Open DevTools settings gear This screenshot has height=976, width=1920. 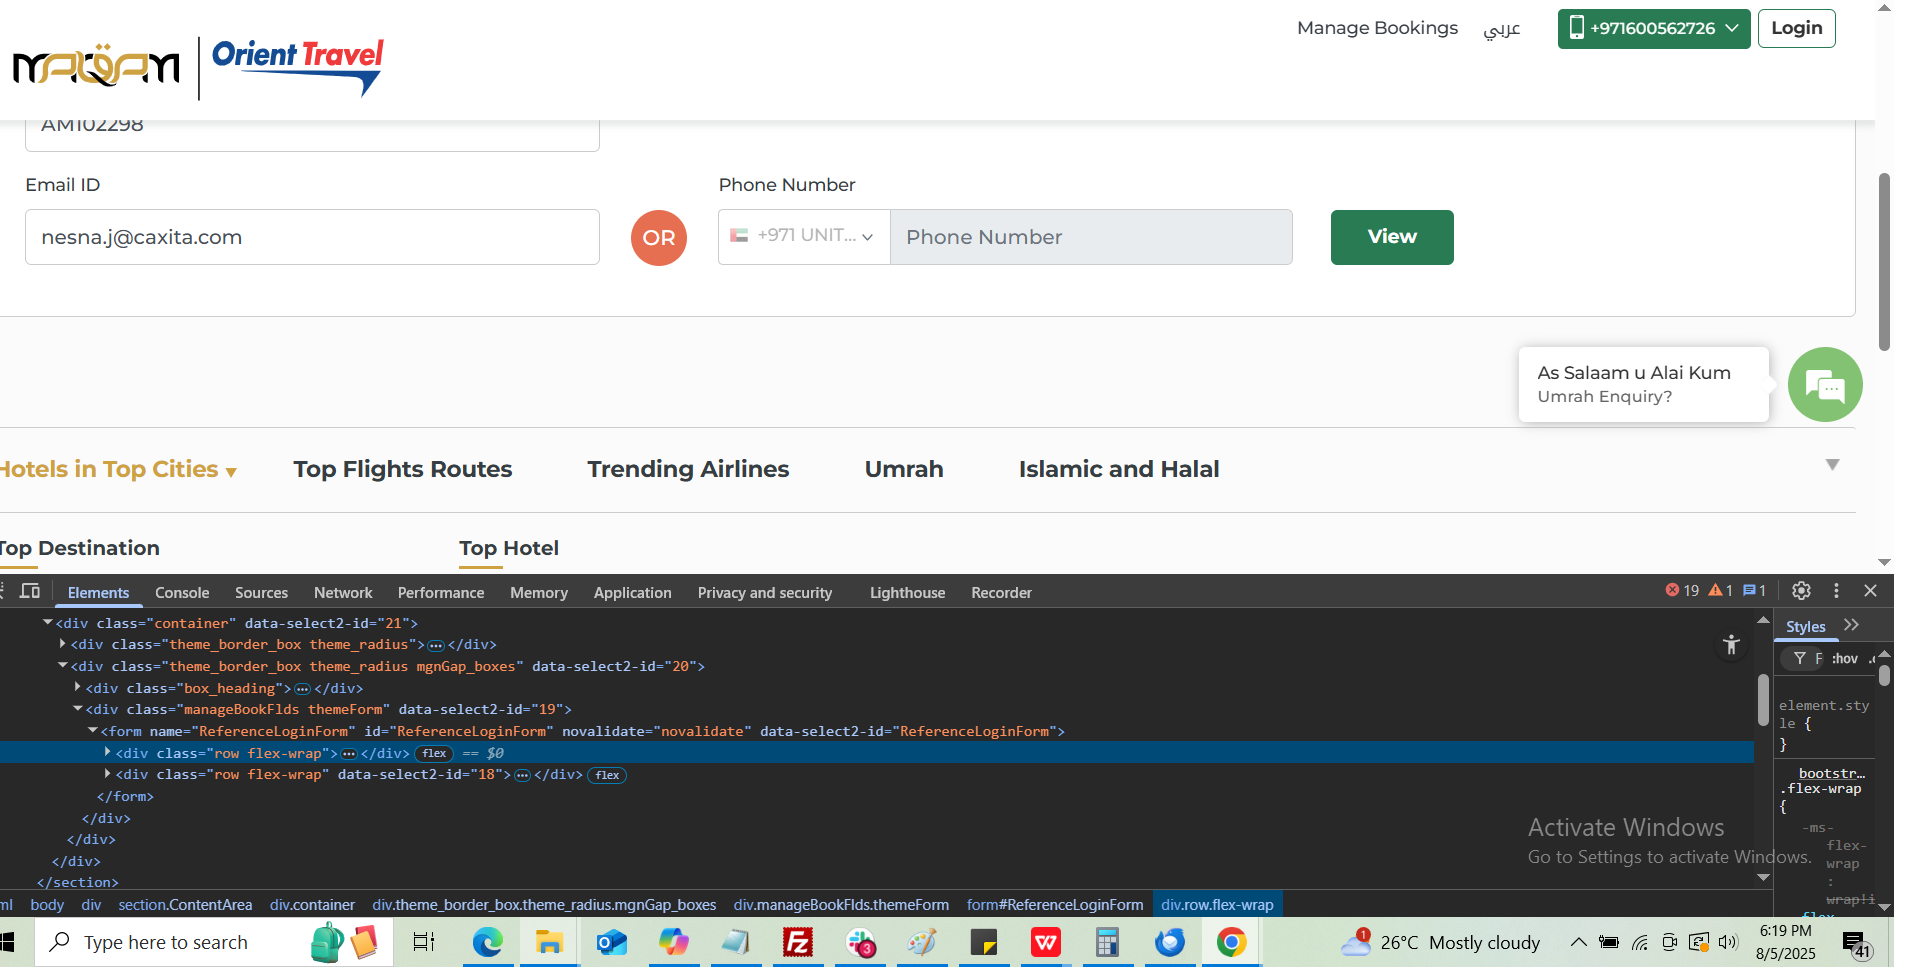coord(1801,591)
